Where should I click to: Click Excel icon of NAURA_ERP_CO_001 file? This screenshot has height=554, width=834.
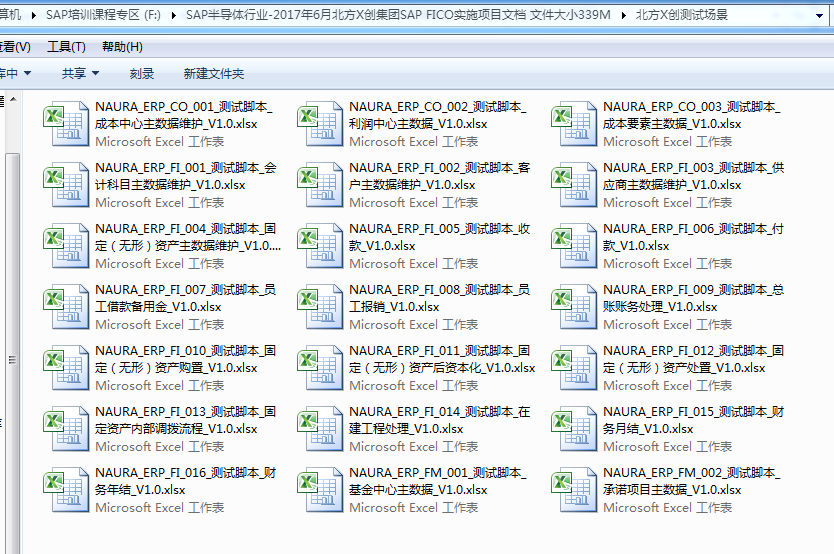click(66, 123)
